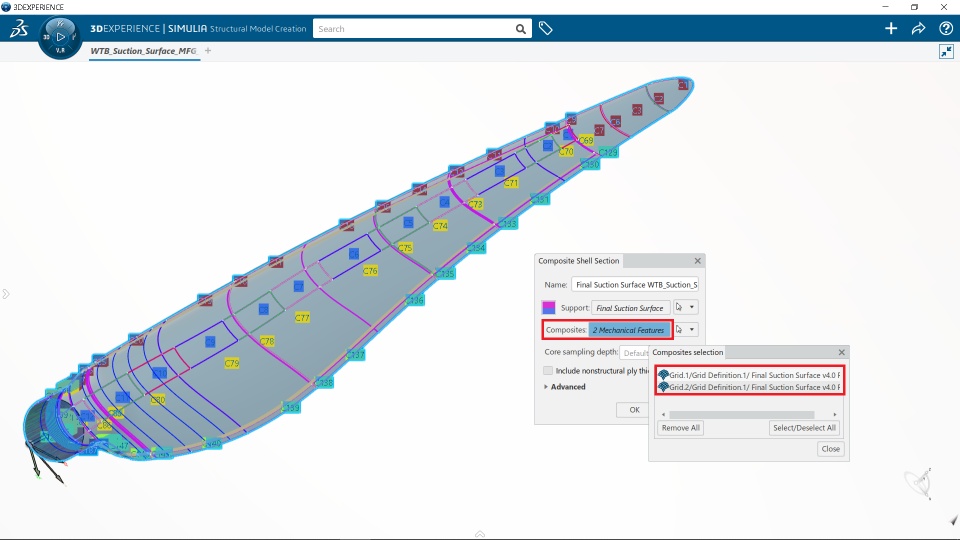
Task: Open the Help question mark icon
Action: (945, 28)
